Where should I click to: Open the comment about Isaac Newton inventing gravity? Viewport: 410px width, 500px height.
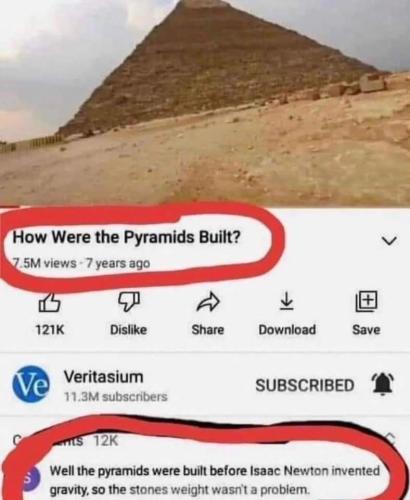[215, 480]
